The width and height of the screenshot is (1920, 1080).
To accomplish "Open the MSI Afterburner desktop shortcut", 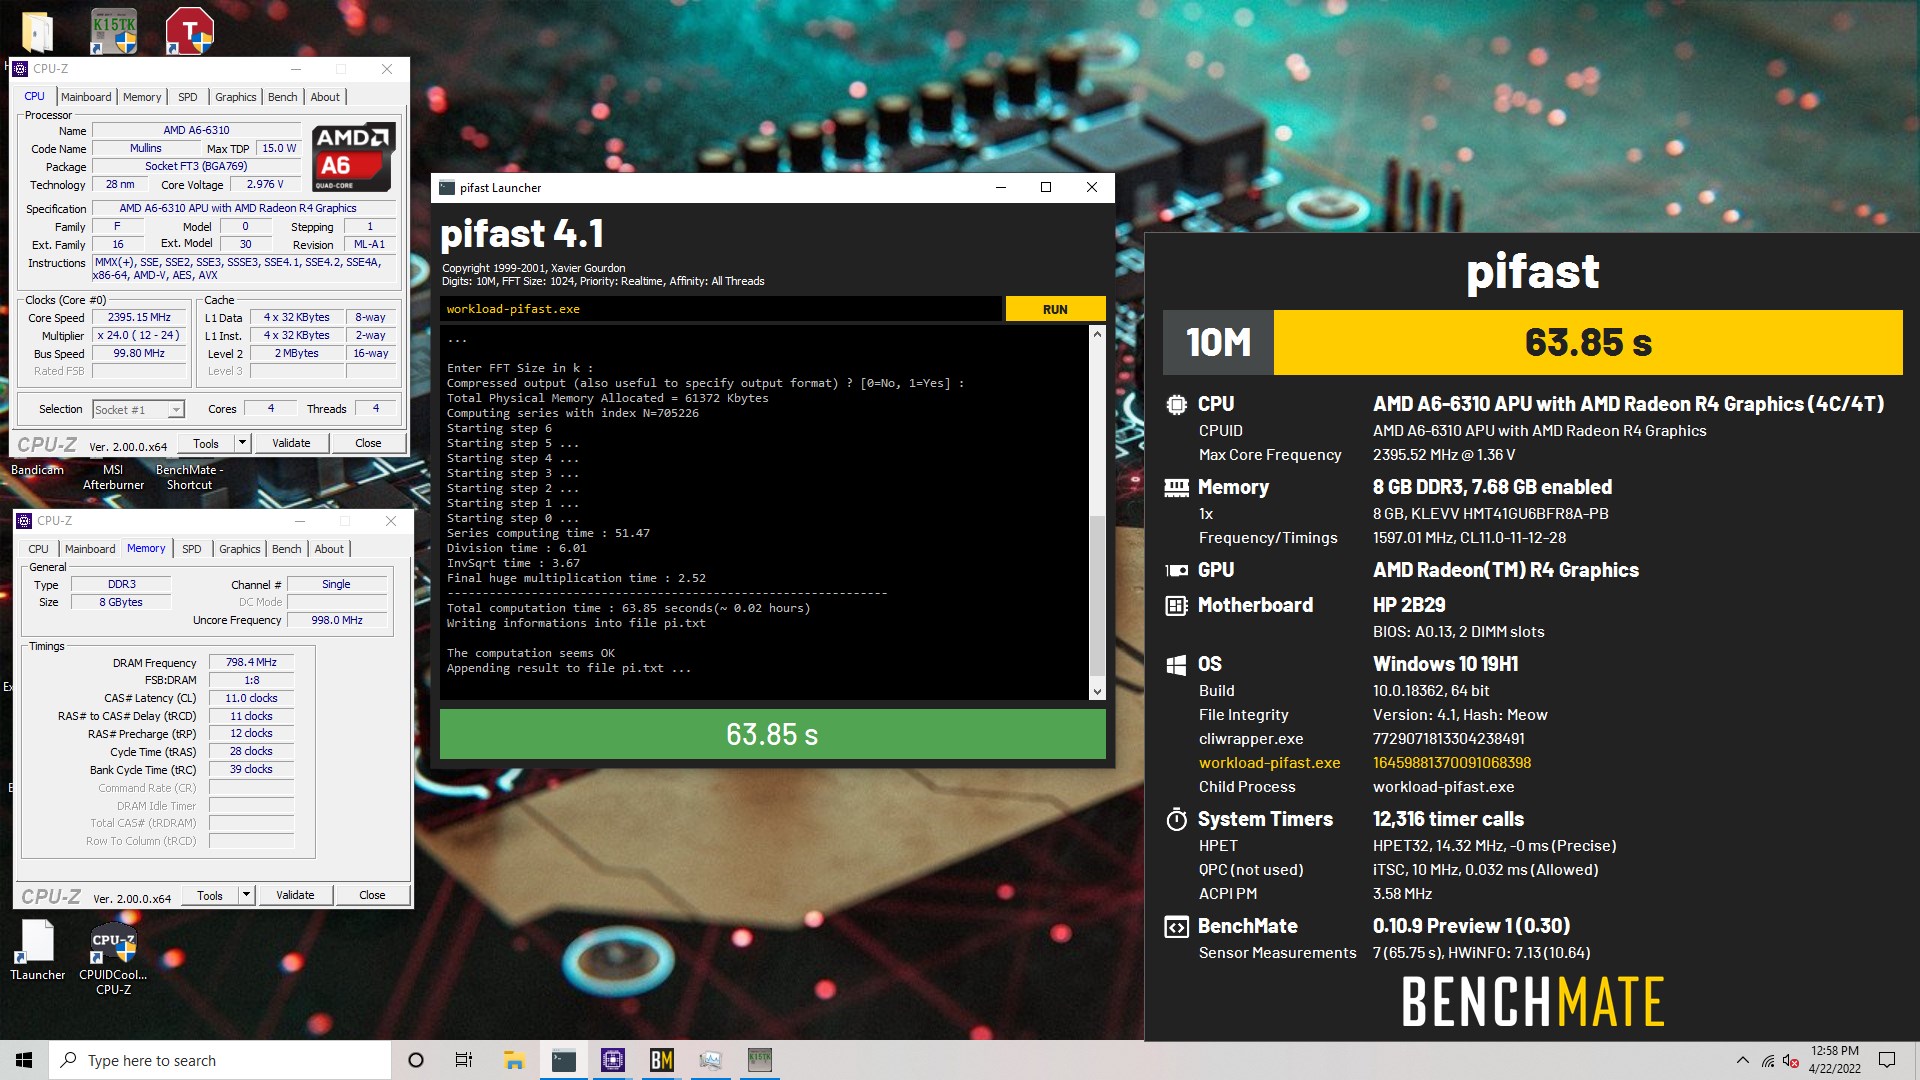I will 113,477.
